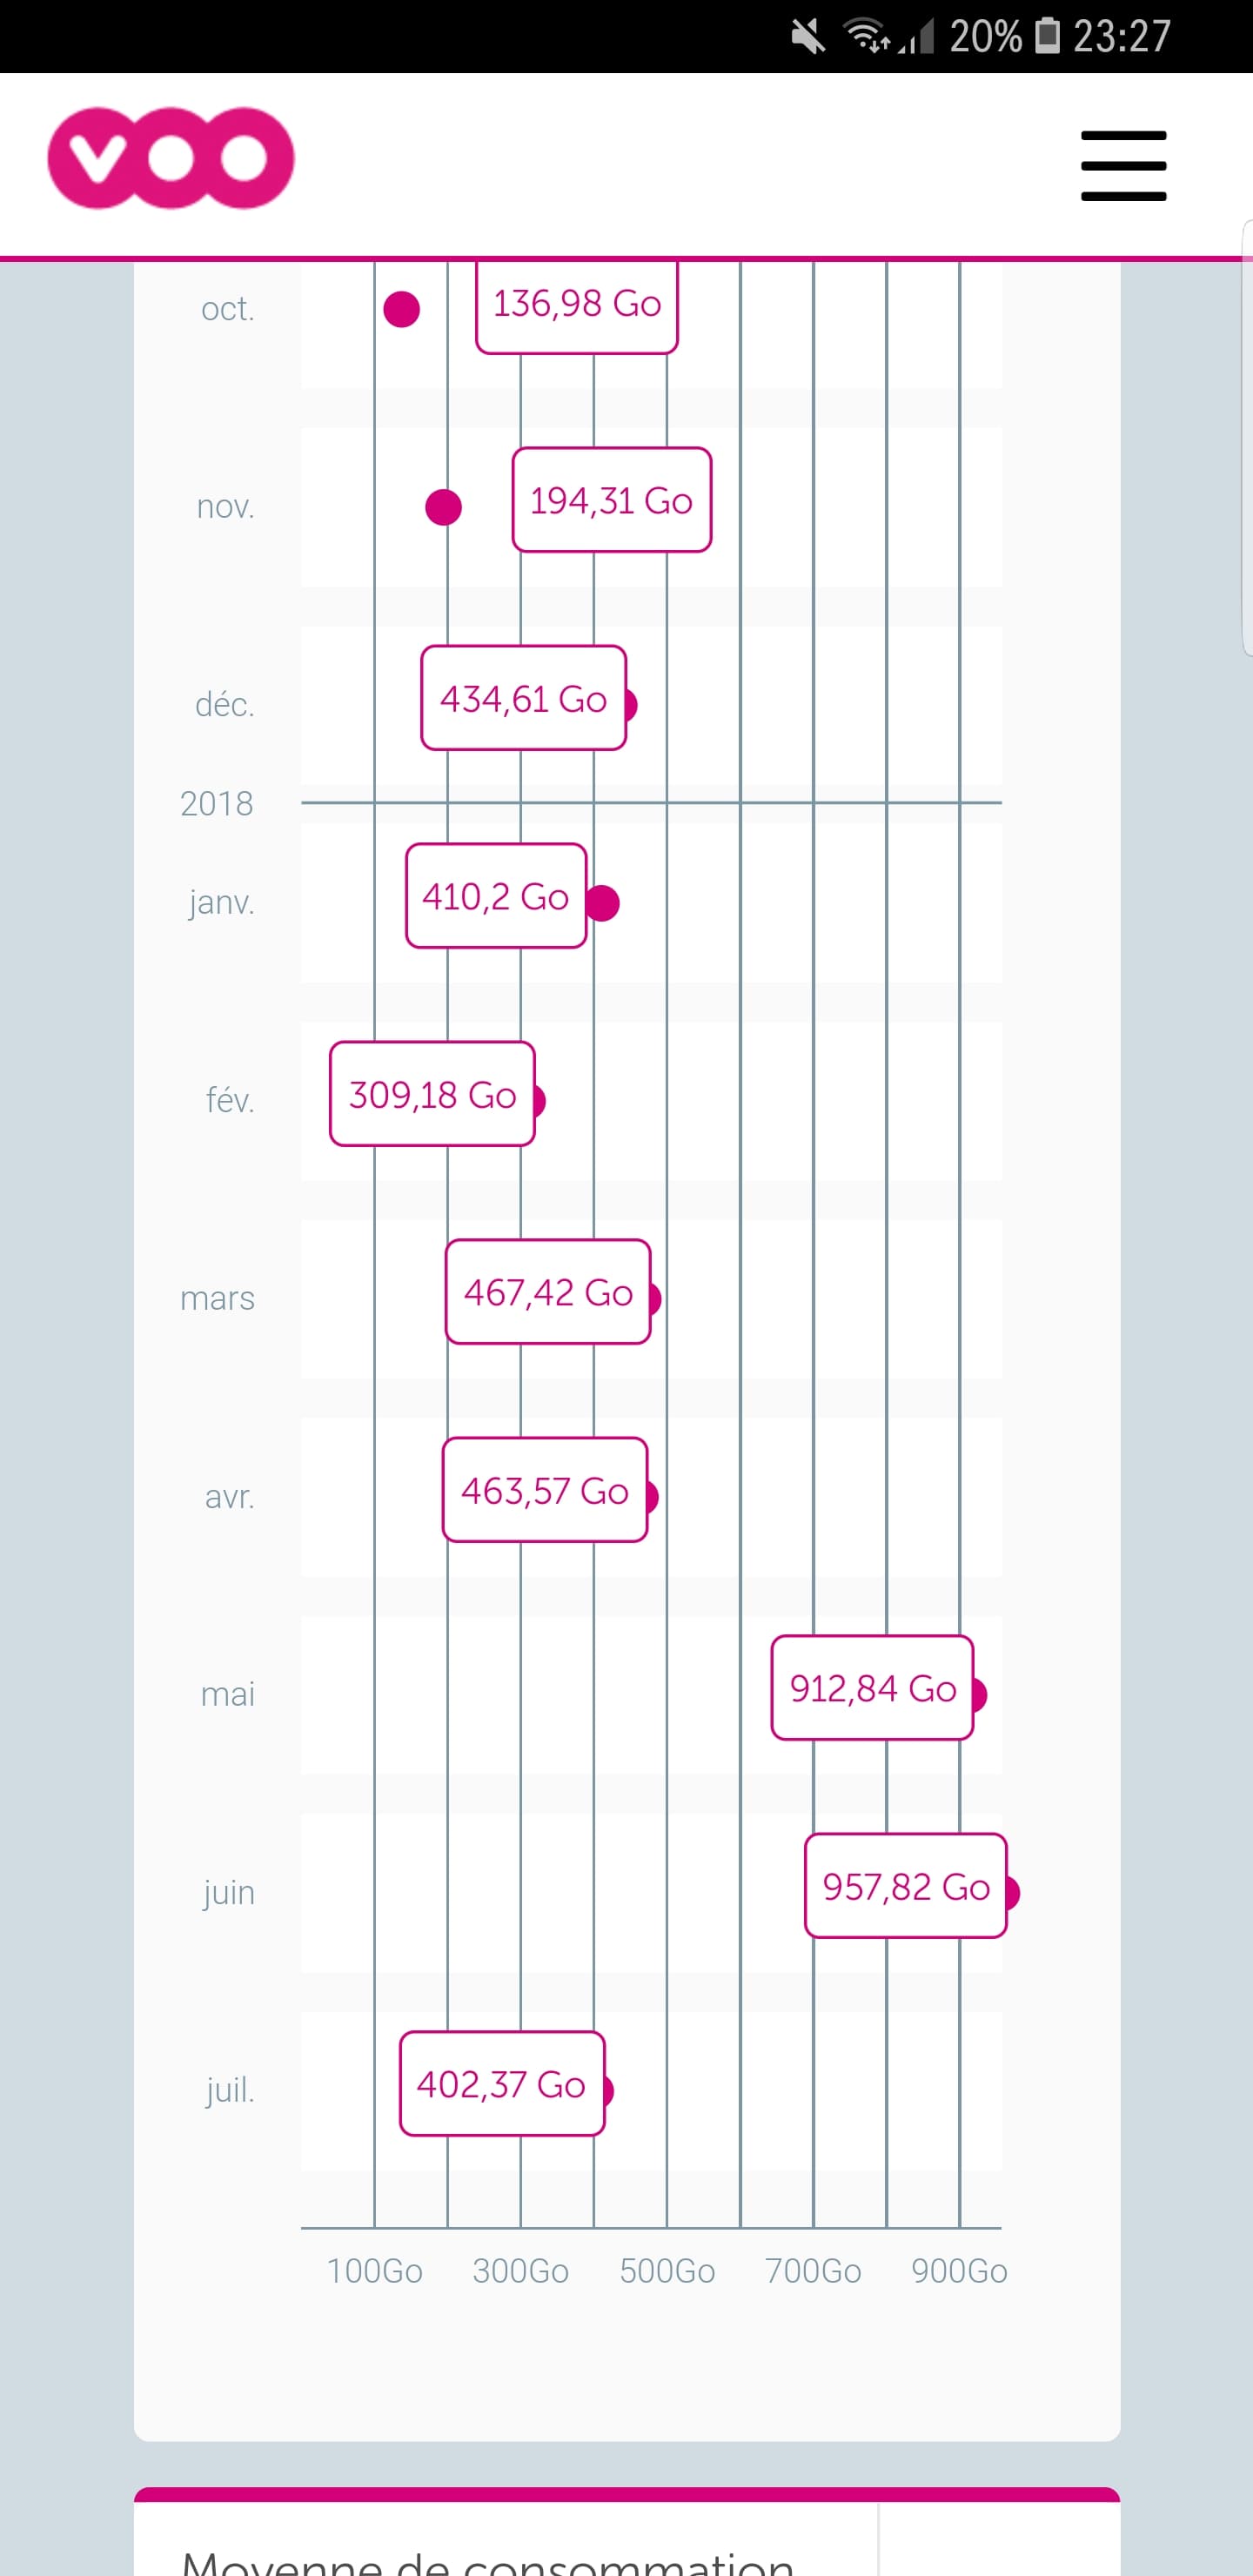Select the 463,57 Go April label
Screen dimensions: 1253x2576
click(545, 1490)
